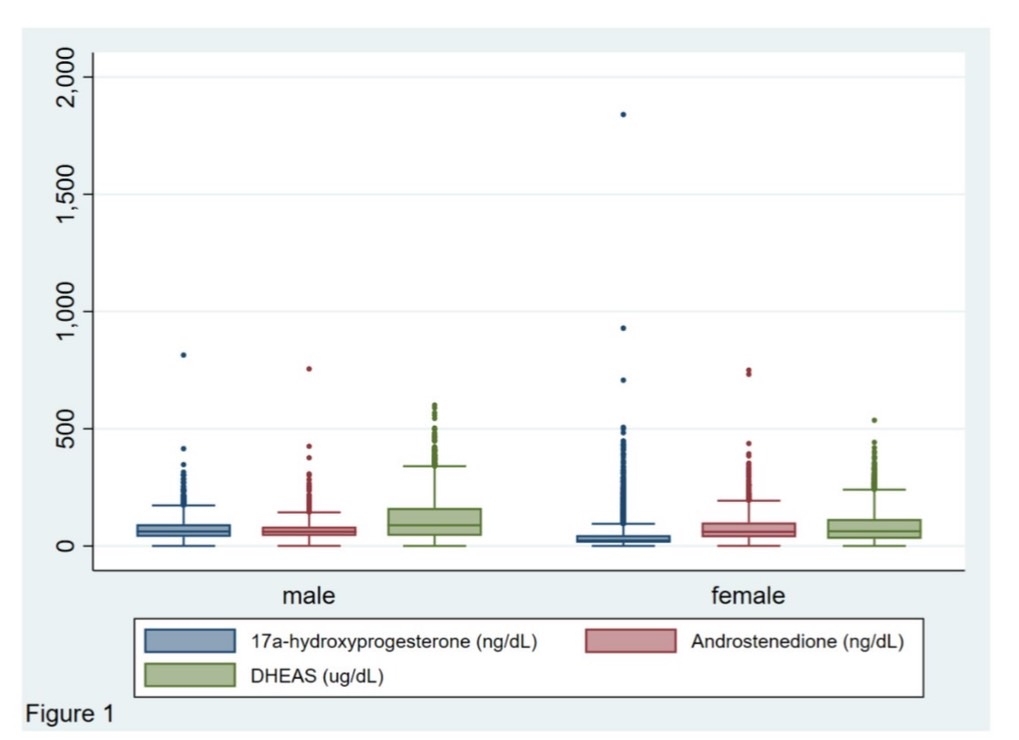Click the 500 y-axis tick label
Image resolution: width=1019 pixels, height=740 pixels.
[68, 429]
